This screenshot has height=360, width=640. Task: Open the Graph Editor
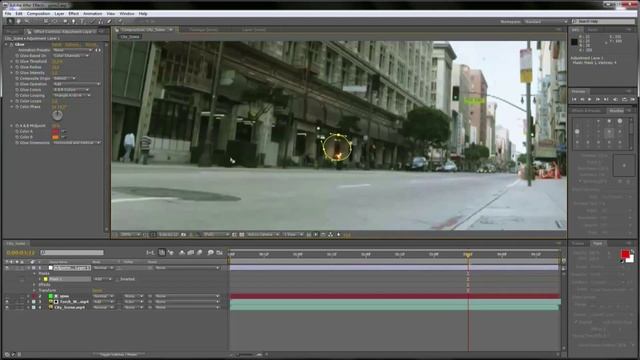pyautogui.click(x=220, y=253)
